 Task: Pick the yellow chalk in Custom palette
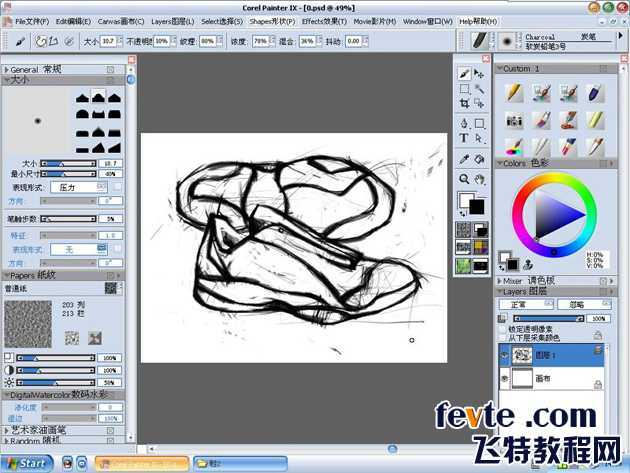(595, 120)
